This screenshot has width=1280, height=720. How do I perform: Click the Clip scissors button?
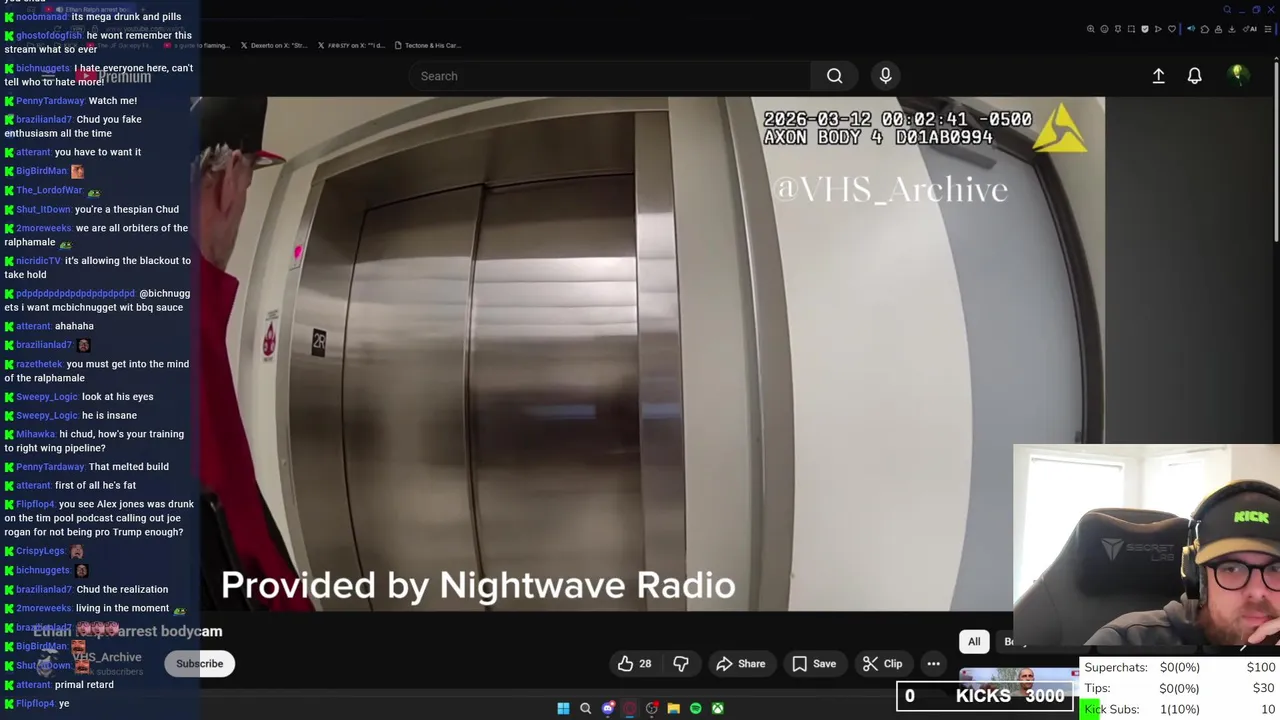pyautogui.click(x=883, y=663)
